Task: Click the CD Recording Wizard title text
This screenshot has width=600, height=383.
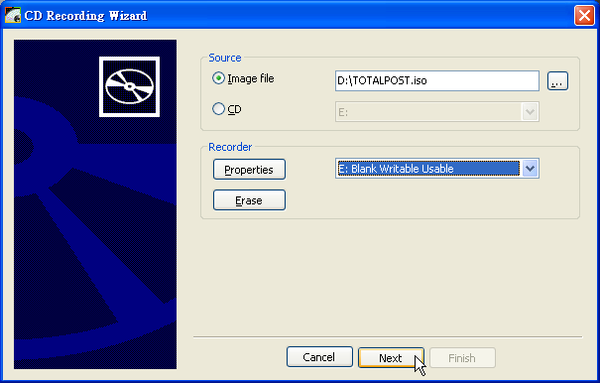Action: pos(86,16)
